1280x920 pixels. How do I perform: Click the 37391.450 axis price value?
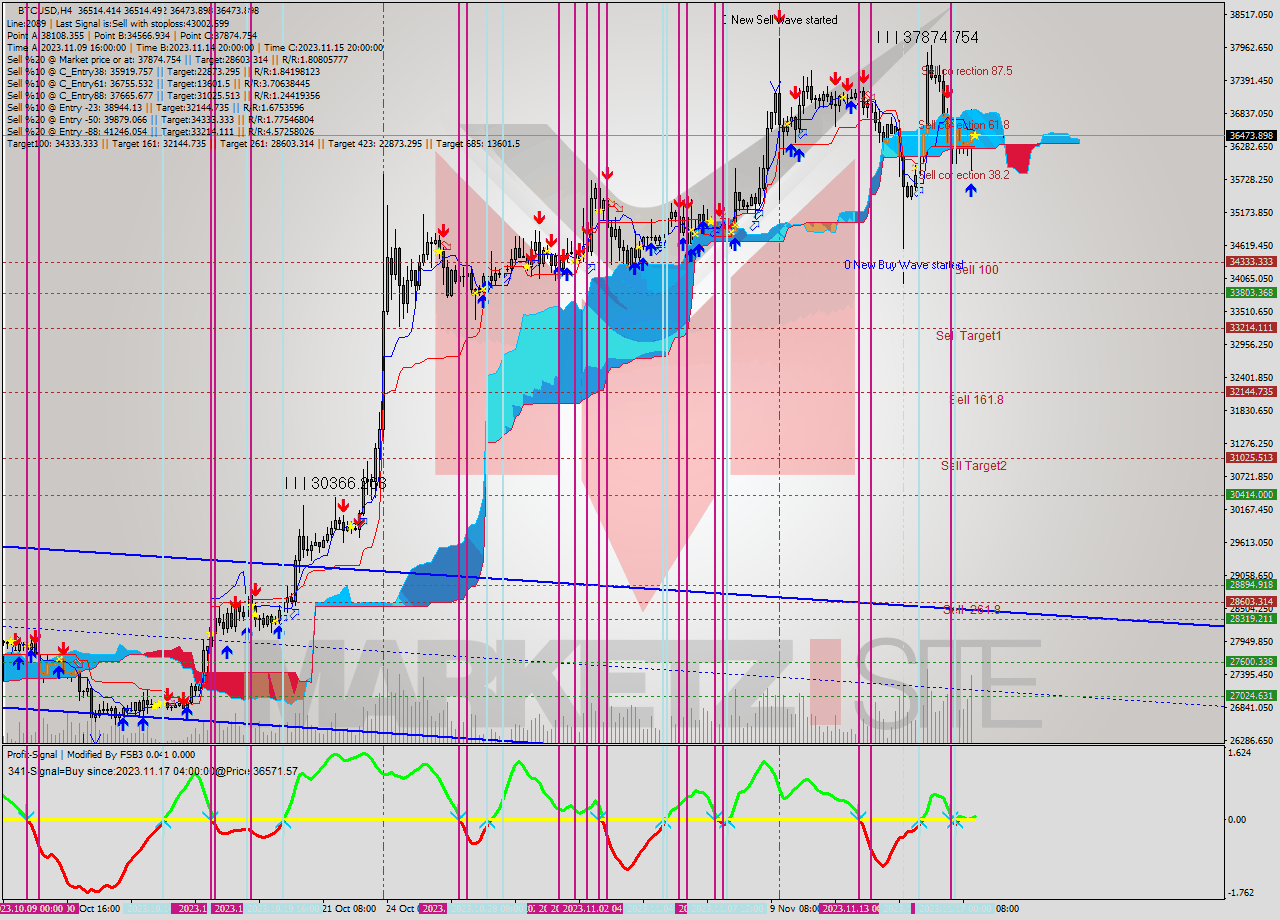[x=1251, y=81]
